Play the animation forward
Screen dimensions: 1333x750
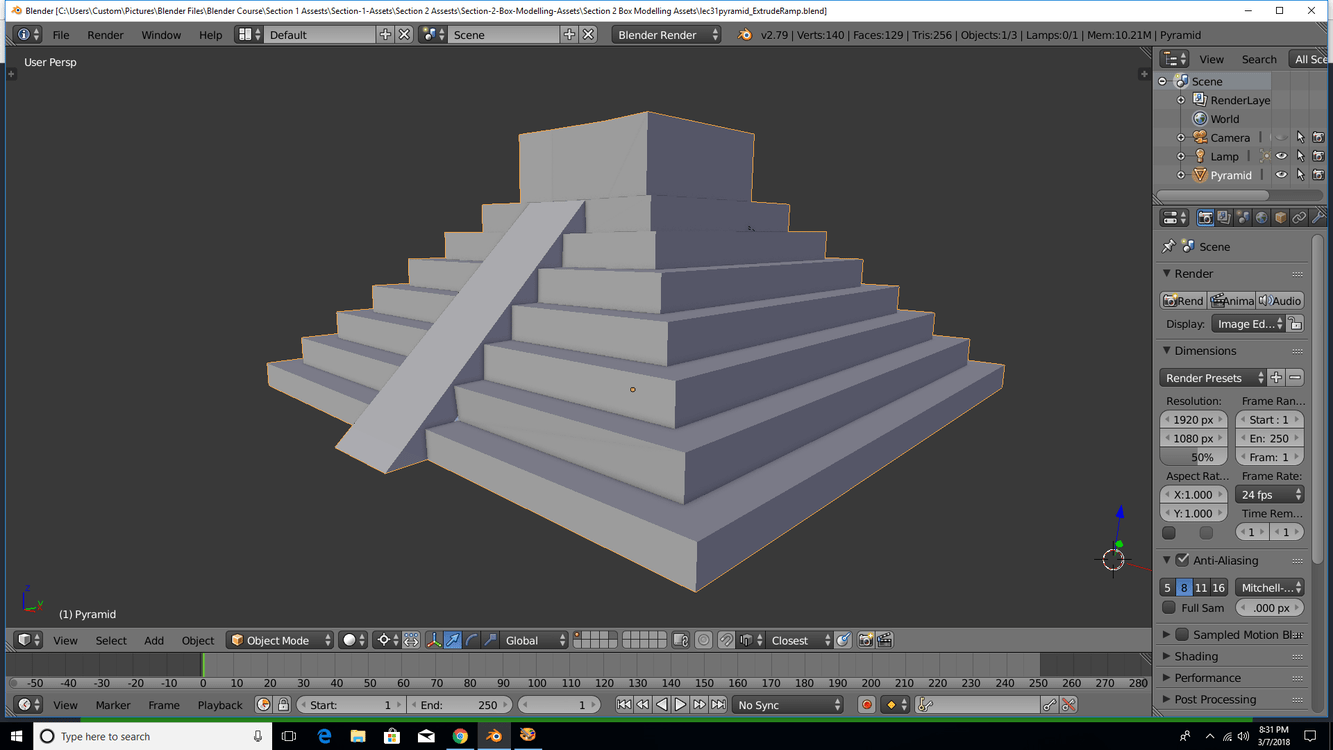[680, 705]
